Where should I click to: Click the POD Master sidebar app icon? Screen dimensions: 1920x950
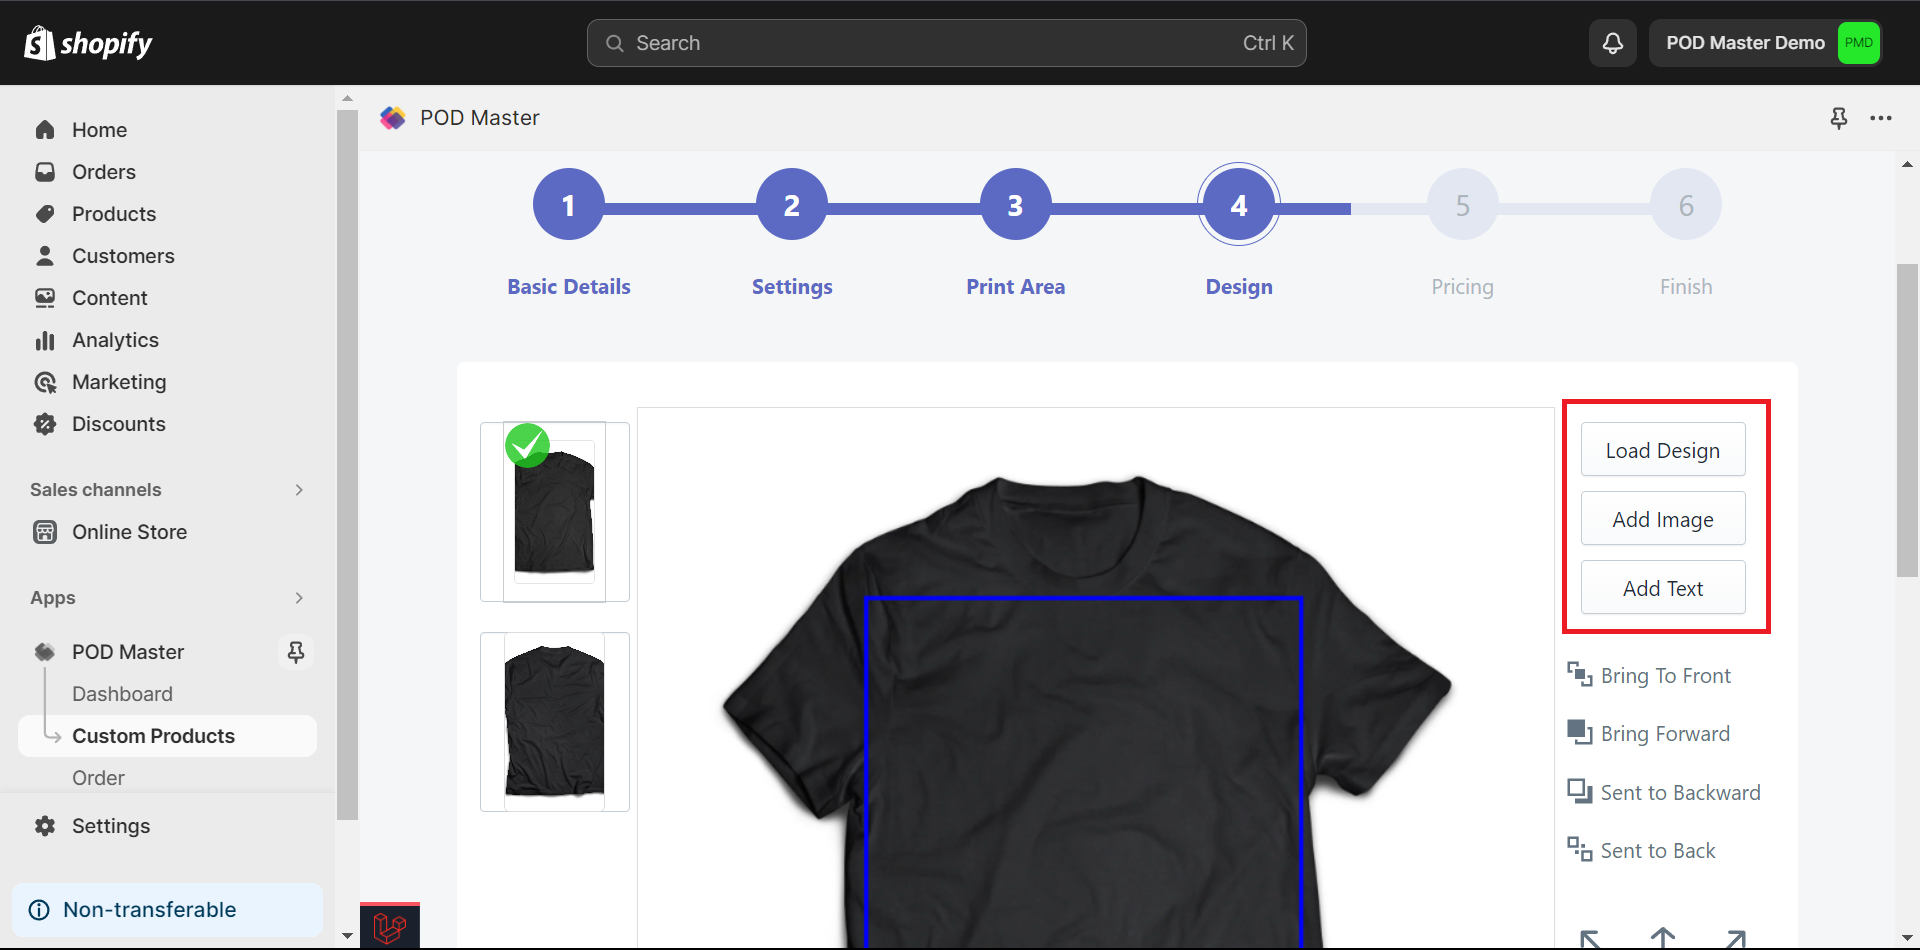pos(45,652)
